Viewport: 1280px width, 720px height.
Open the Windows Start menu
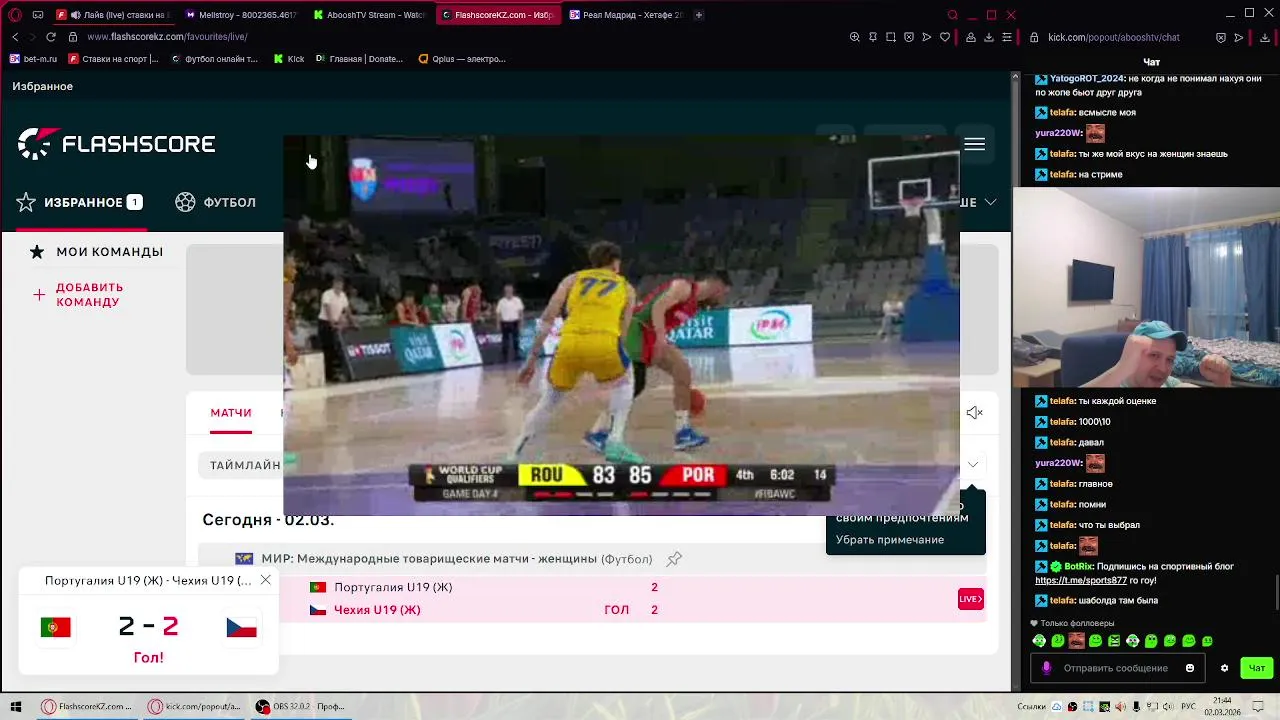coord(15,707)
